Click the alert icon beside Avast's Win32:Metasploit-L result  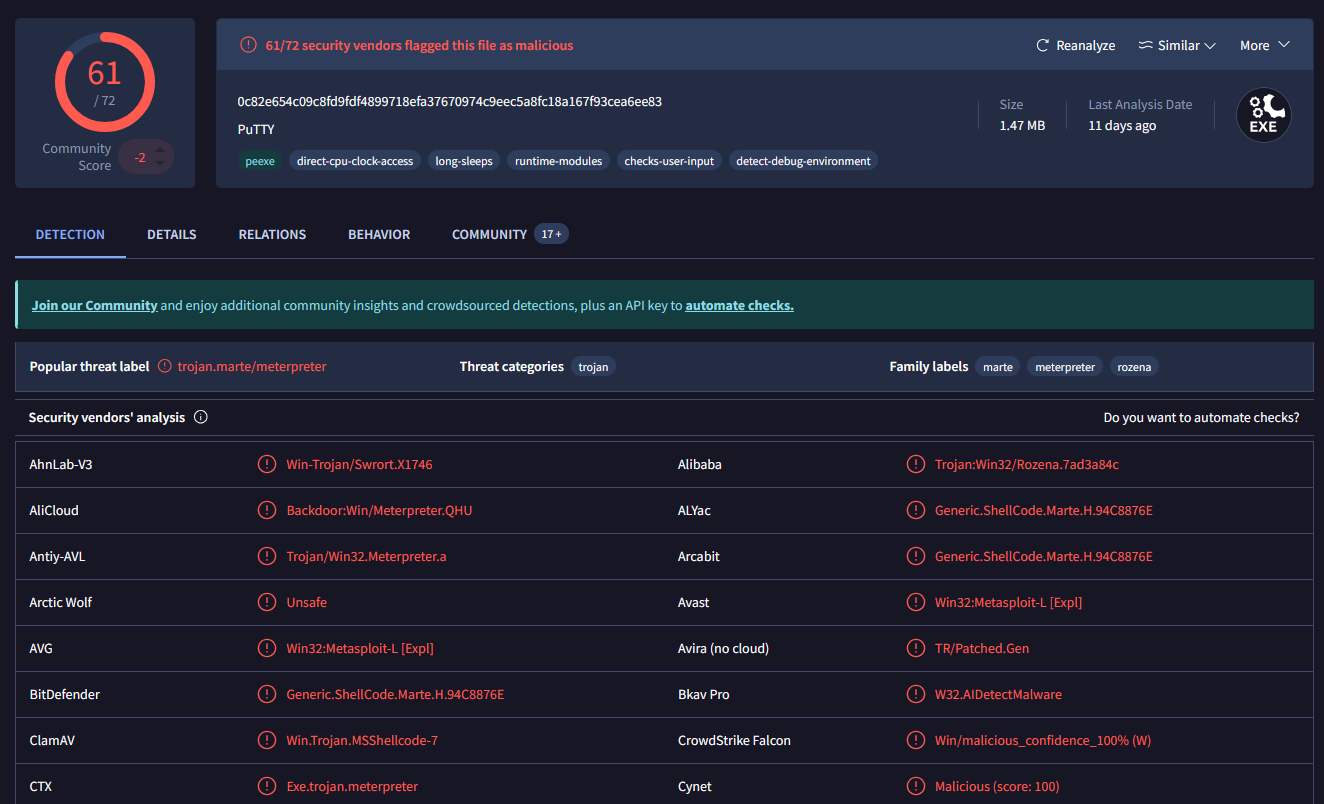coord(915,602)
